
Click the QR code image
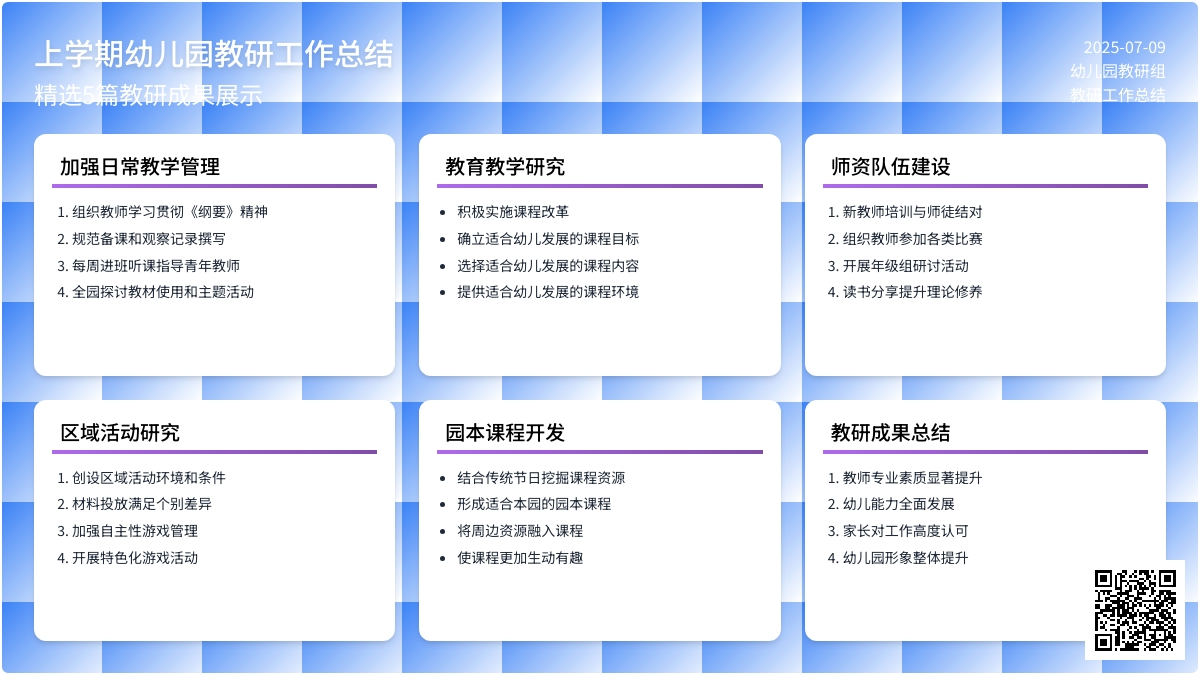click(x=1135, y=610)
